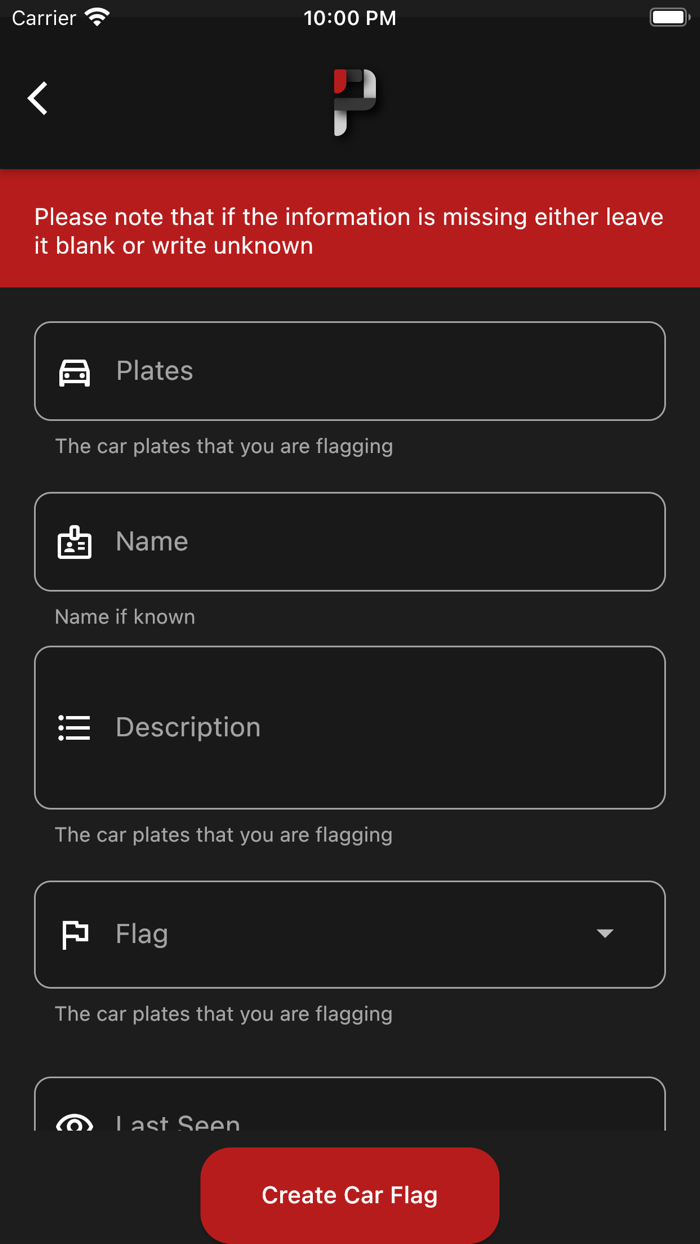Click inside the Description text area

coord(350,727)
